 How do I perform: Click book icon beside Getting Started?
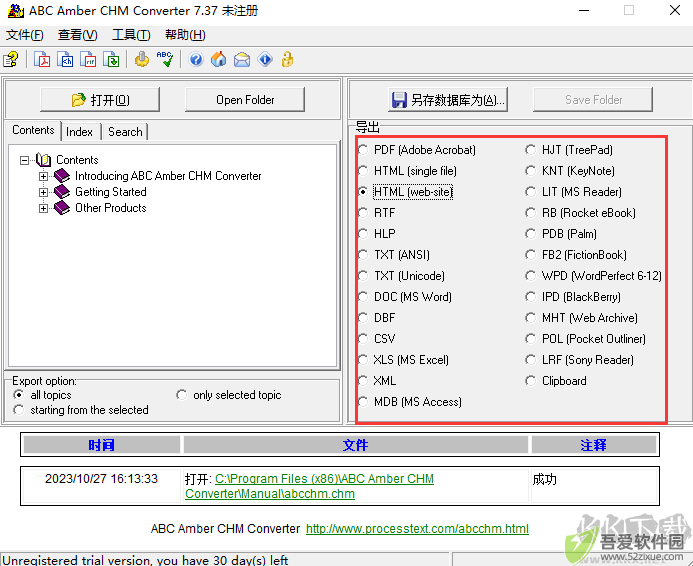click(x=62, y=192)
